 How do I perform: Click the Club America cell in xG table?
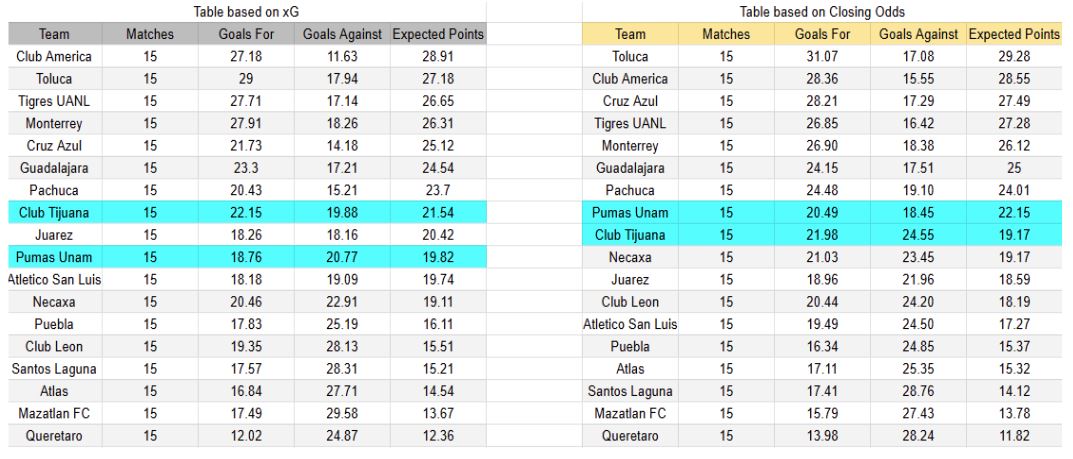click(55, 57)
